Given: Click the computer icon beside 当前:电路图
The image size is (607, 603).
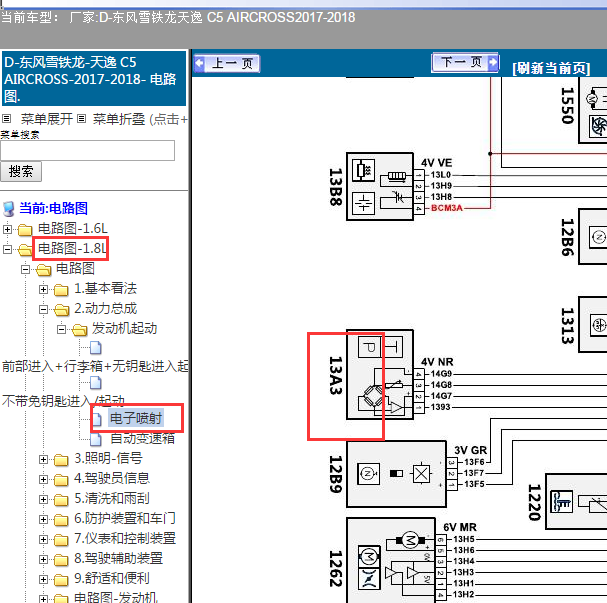Looking at the screenshot, I should coord(9,209).
